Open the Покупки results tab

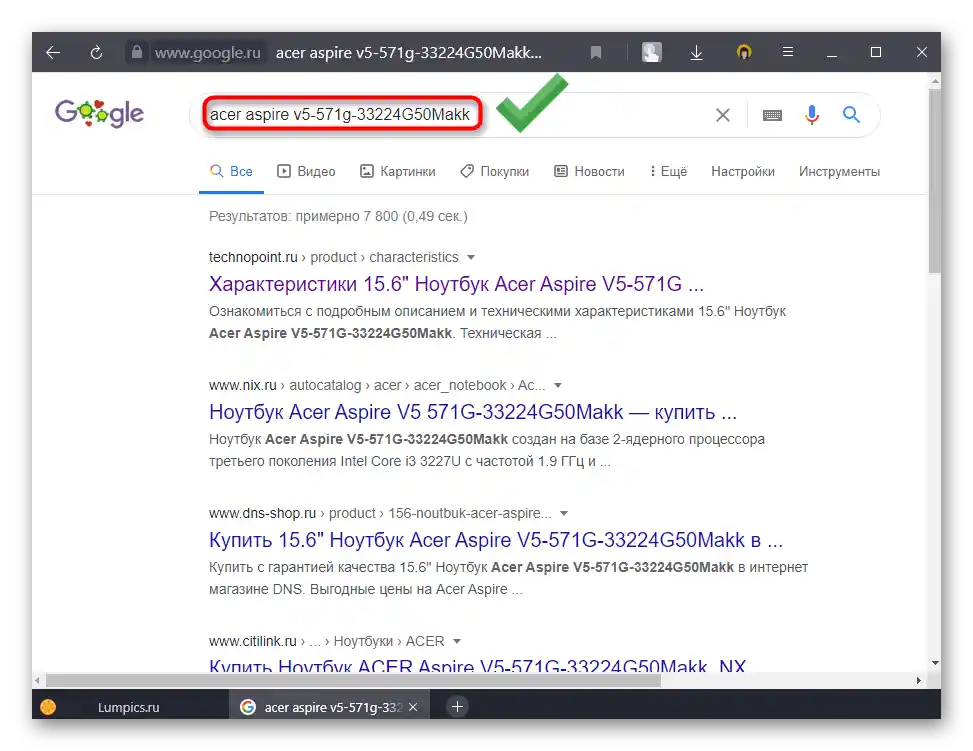pyautogui.click(x=495, y=171)
